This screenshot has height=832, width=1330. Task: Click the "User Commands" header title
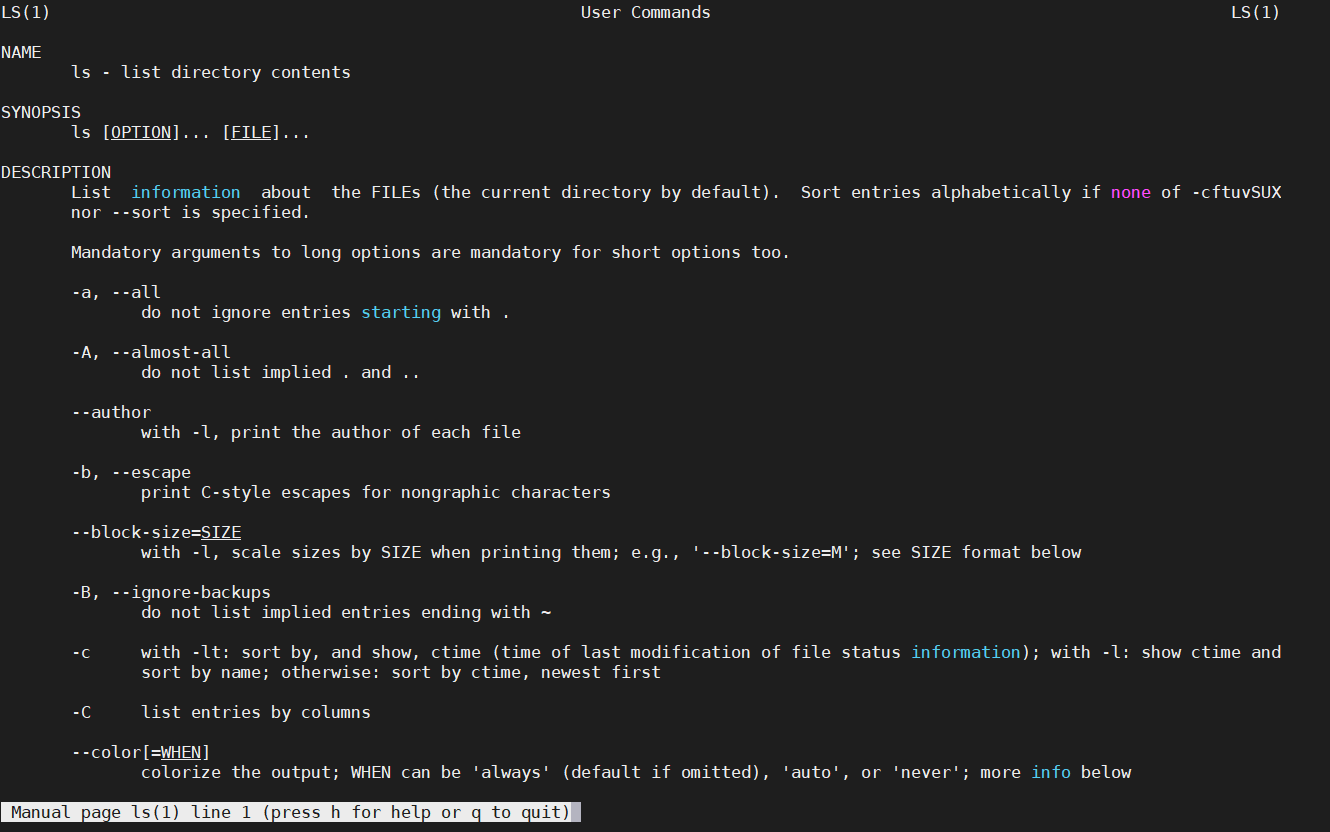pos(645,12)
